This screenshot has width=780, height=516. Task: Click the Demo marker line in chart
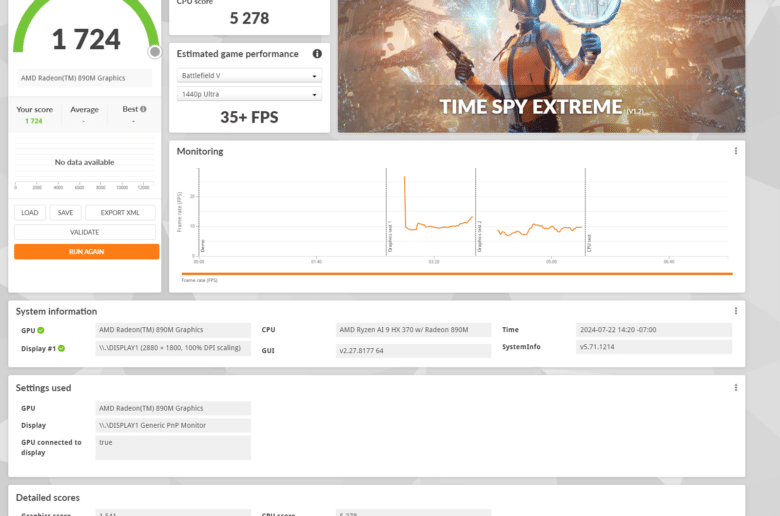click(199, 212)
